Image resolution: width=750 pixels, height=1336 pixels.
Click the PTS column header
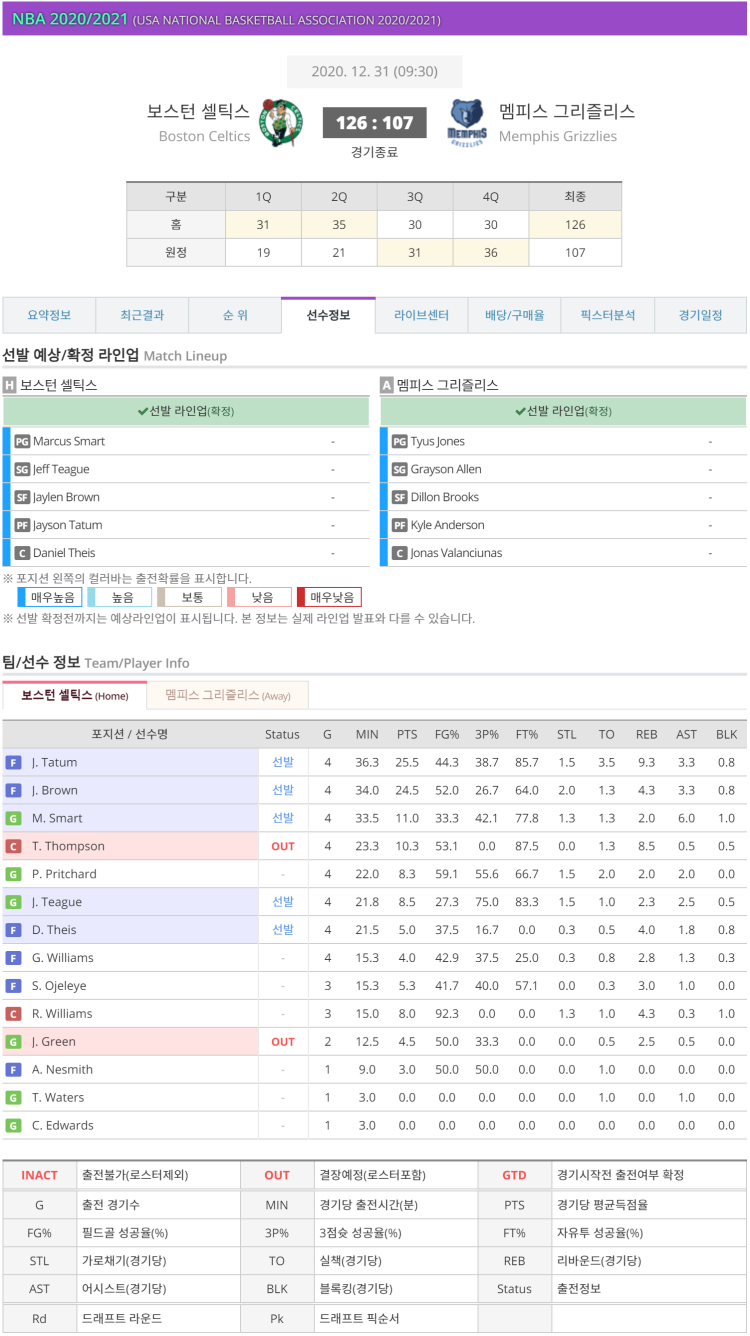[407, 734]
